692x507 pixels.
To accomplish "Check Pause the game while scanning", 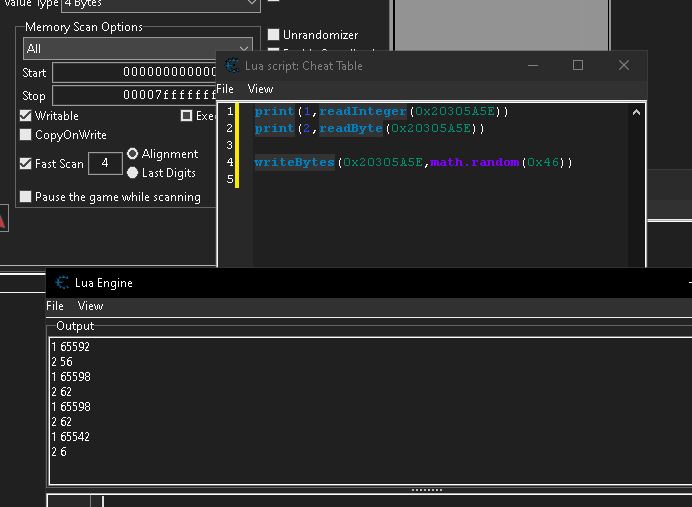I will click(x=26, y=197).
